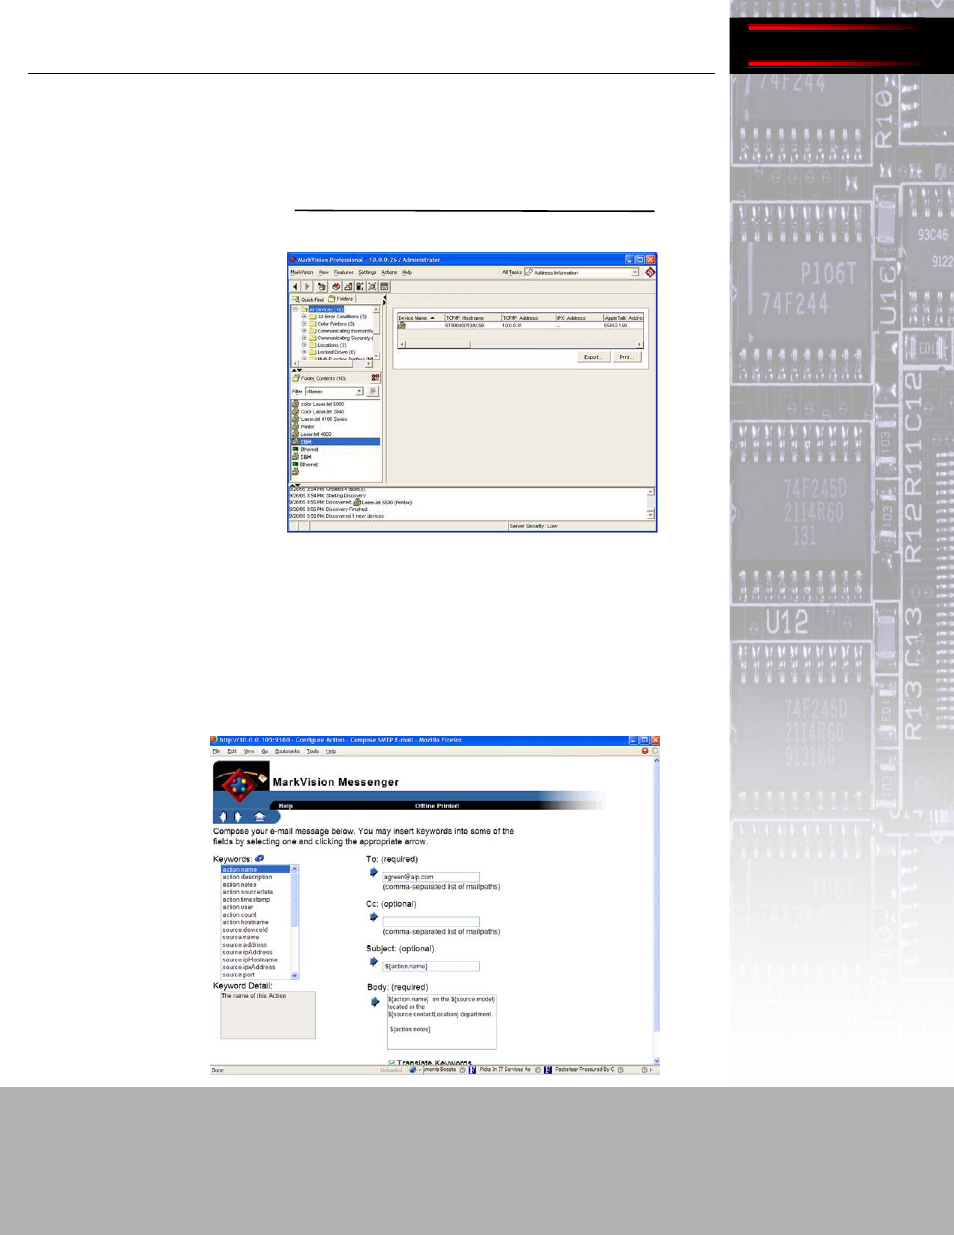Select the Communicating Insecurely folder
The height and width of the screenshot is (1235, 954).
(x=345, y=331)
